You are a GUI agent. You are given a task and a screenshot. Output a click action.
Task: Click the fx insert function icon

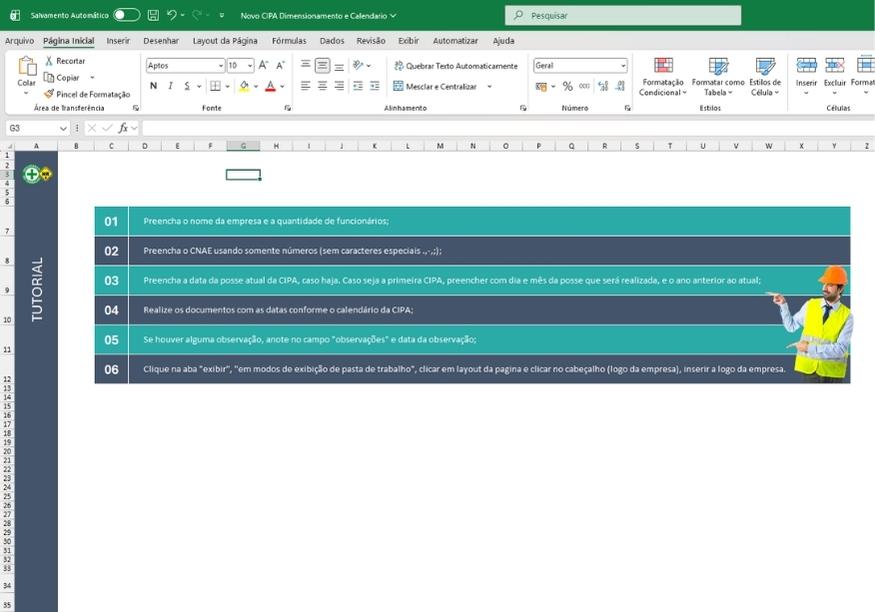(123, 128)
